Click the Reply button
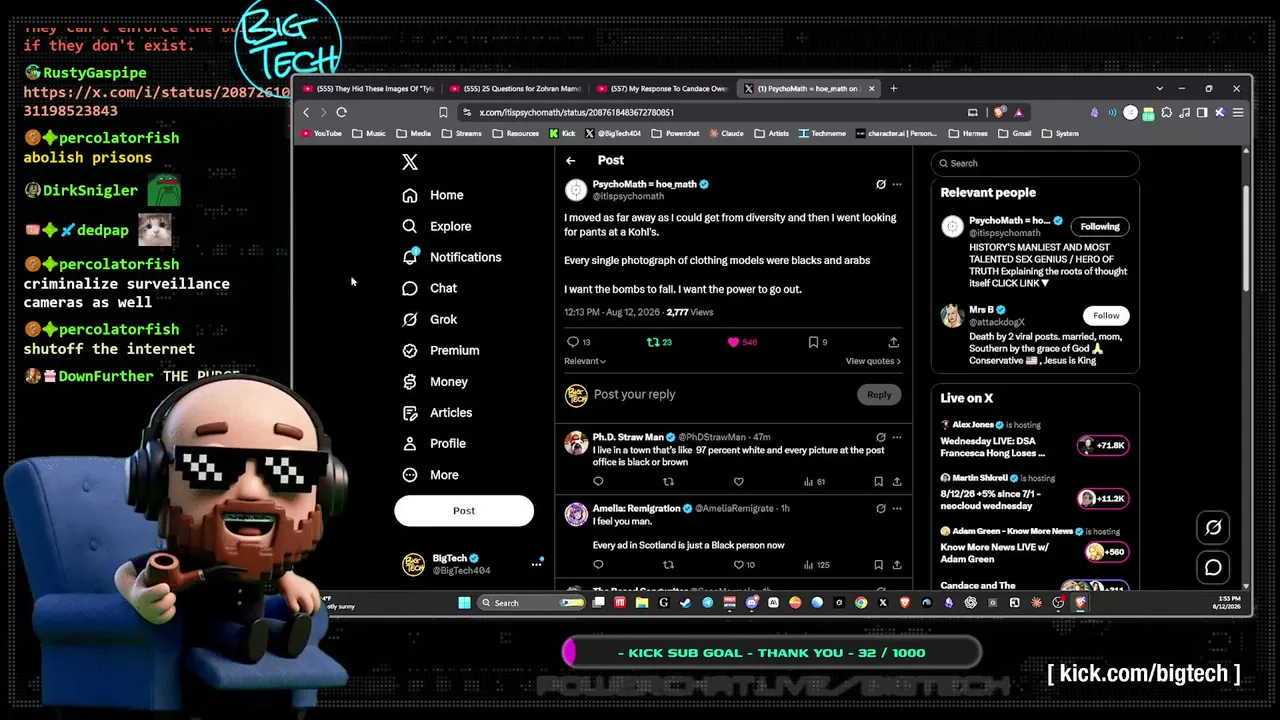The image size is (1280, 720). [879, 394]
